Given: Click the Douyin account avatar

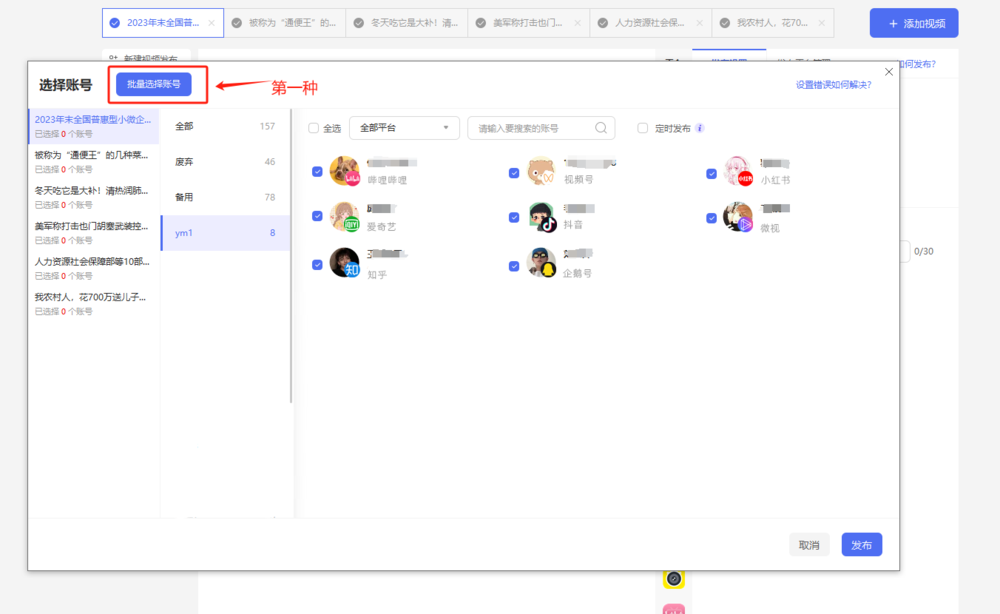Looking at the screenshot, I should [541, 217].
